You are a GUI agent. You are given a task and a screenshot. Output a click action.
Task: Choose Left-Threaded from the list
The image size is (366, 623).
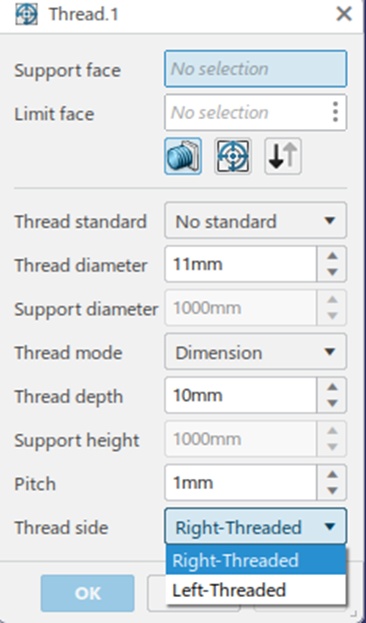pos(256,590)
